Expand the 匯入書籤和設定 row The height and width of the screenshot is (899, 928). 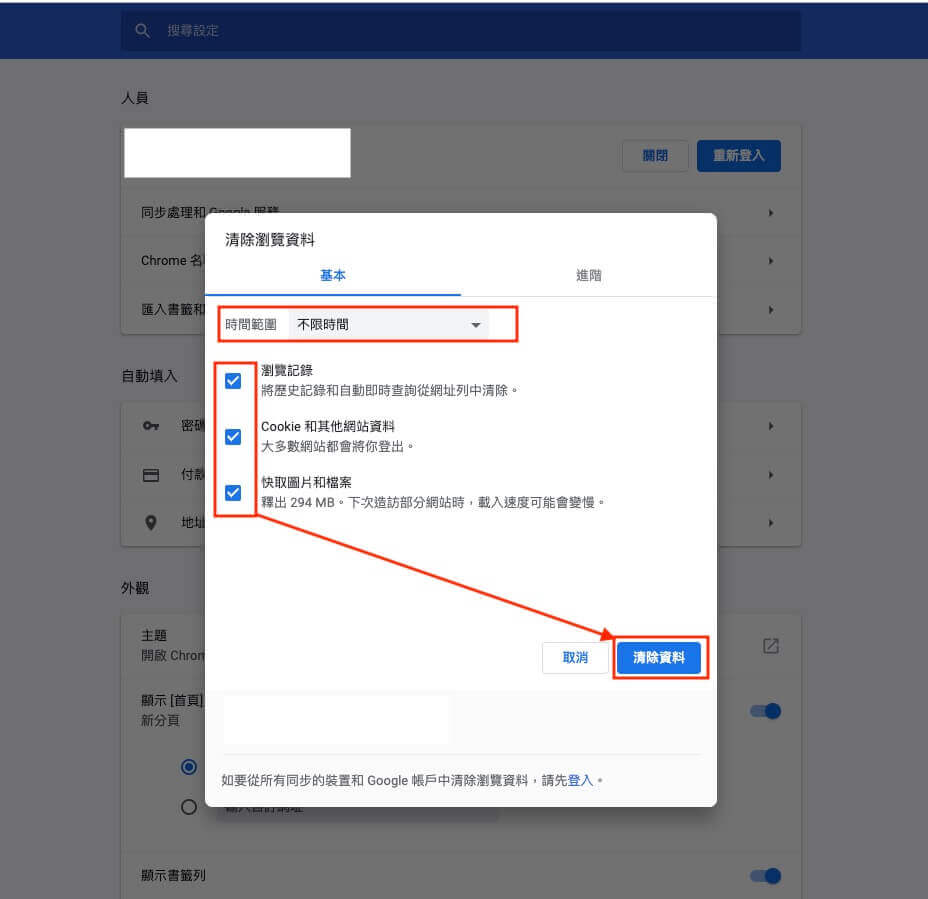coord(769,310)
